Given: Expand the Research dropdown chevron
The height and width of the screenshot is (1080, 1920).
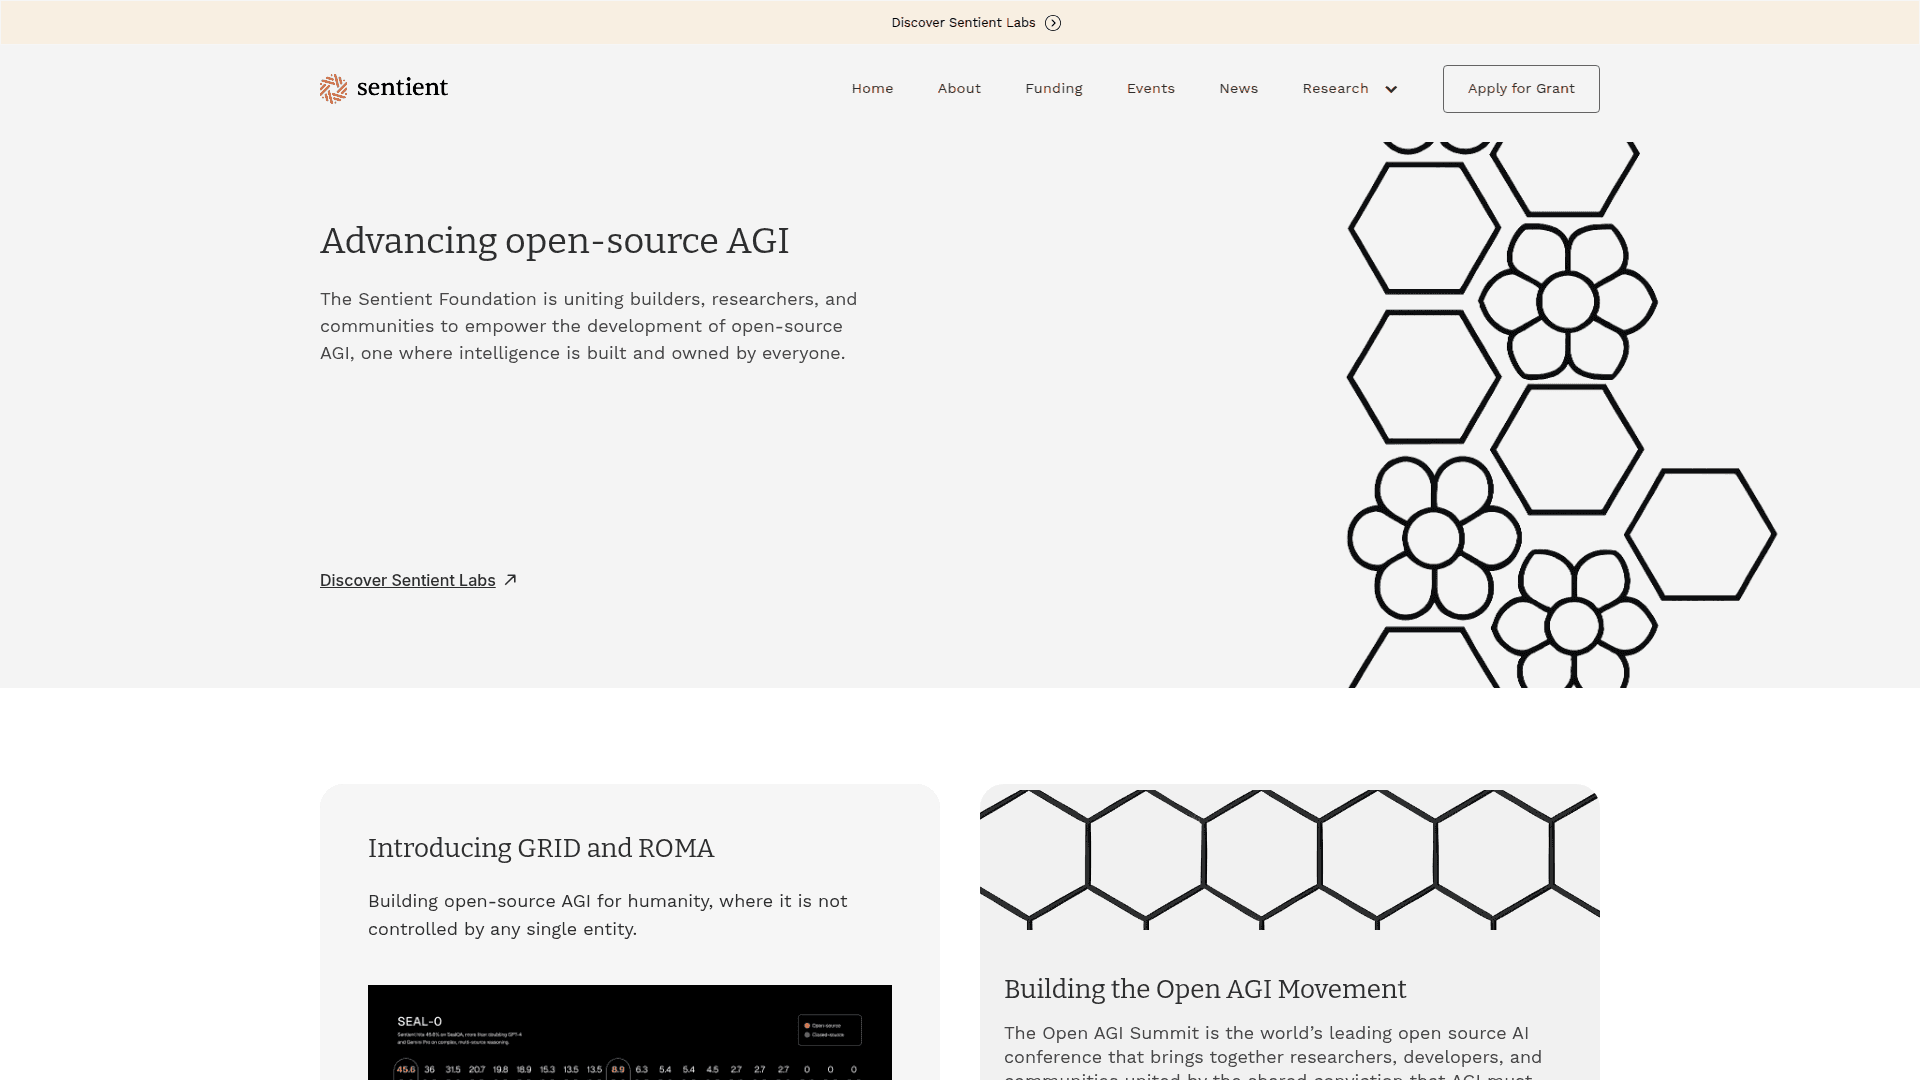Looking at the screenshot, I should click(x=1390, y=89).
